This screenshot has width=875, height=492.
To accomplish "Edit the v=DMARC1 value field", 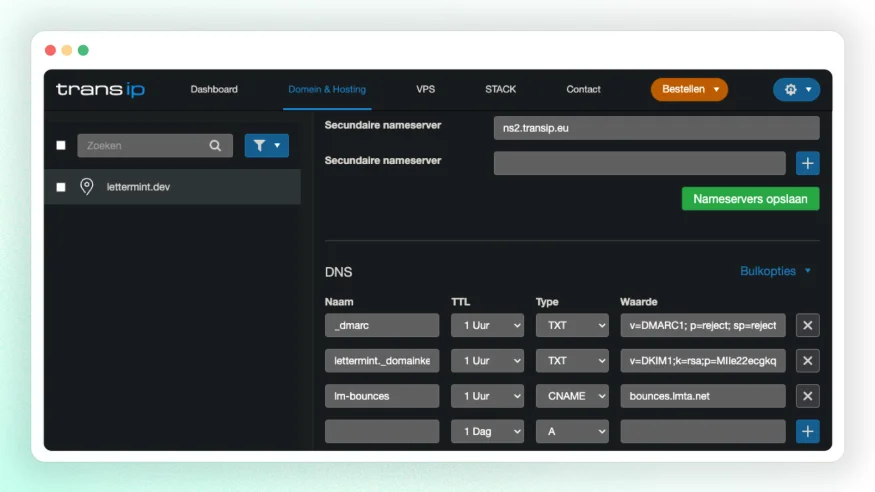I will click(x=703, y=325).
